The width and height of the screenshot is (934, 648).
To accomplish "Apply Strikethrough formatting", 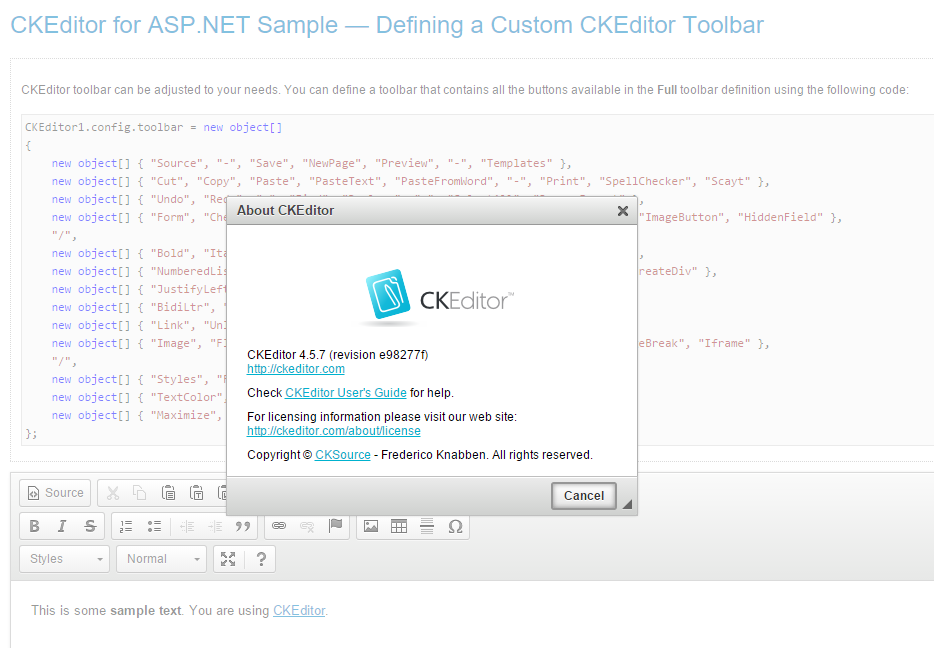I will (x=90, y=526).
